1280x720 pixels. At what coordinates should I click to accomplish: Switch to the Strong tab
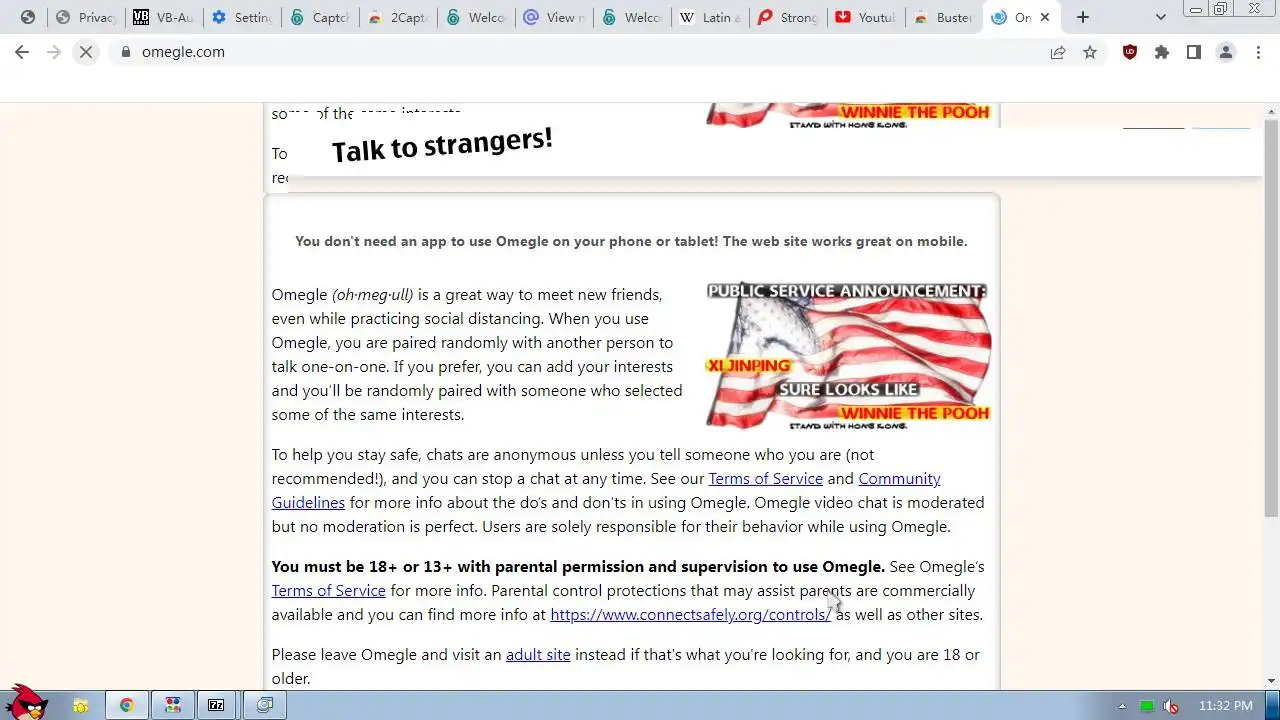[x=788, y=17]
